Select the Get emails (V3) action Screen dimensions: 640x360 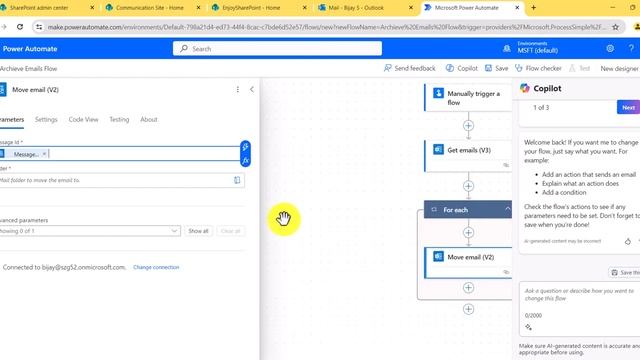tap(468, 156)
